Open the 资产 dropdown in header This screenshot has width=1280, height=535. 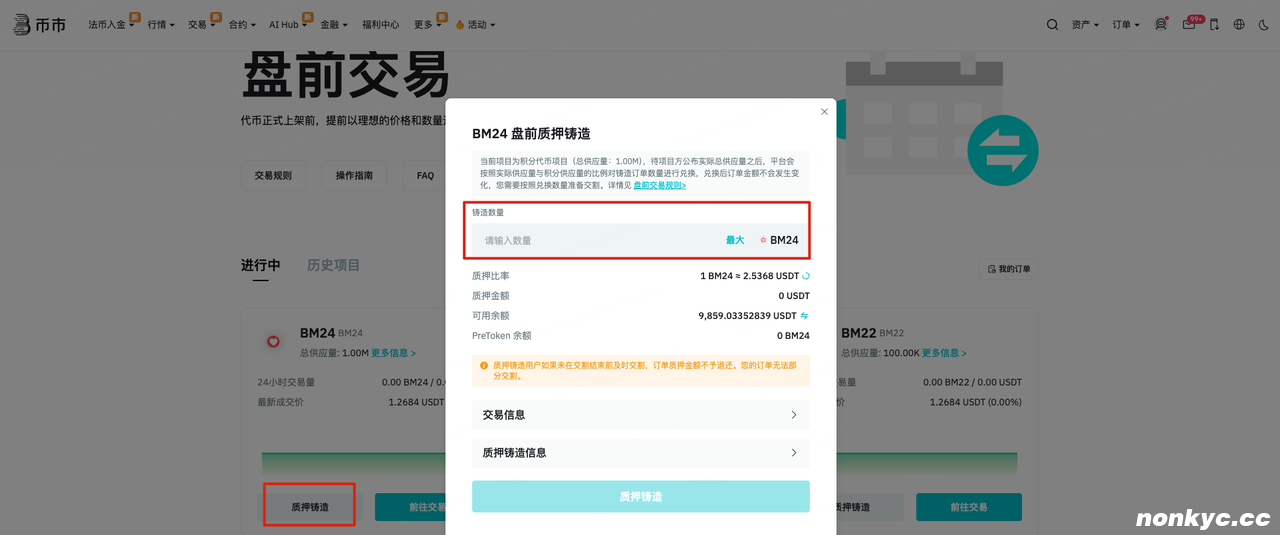point(1084,24)
